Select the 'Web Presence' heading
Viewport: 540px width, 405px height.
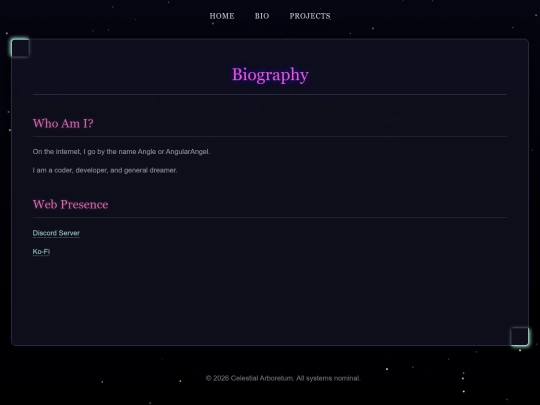(70, 204)
